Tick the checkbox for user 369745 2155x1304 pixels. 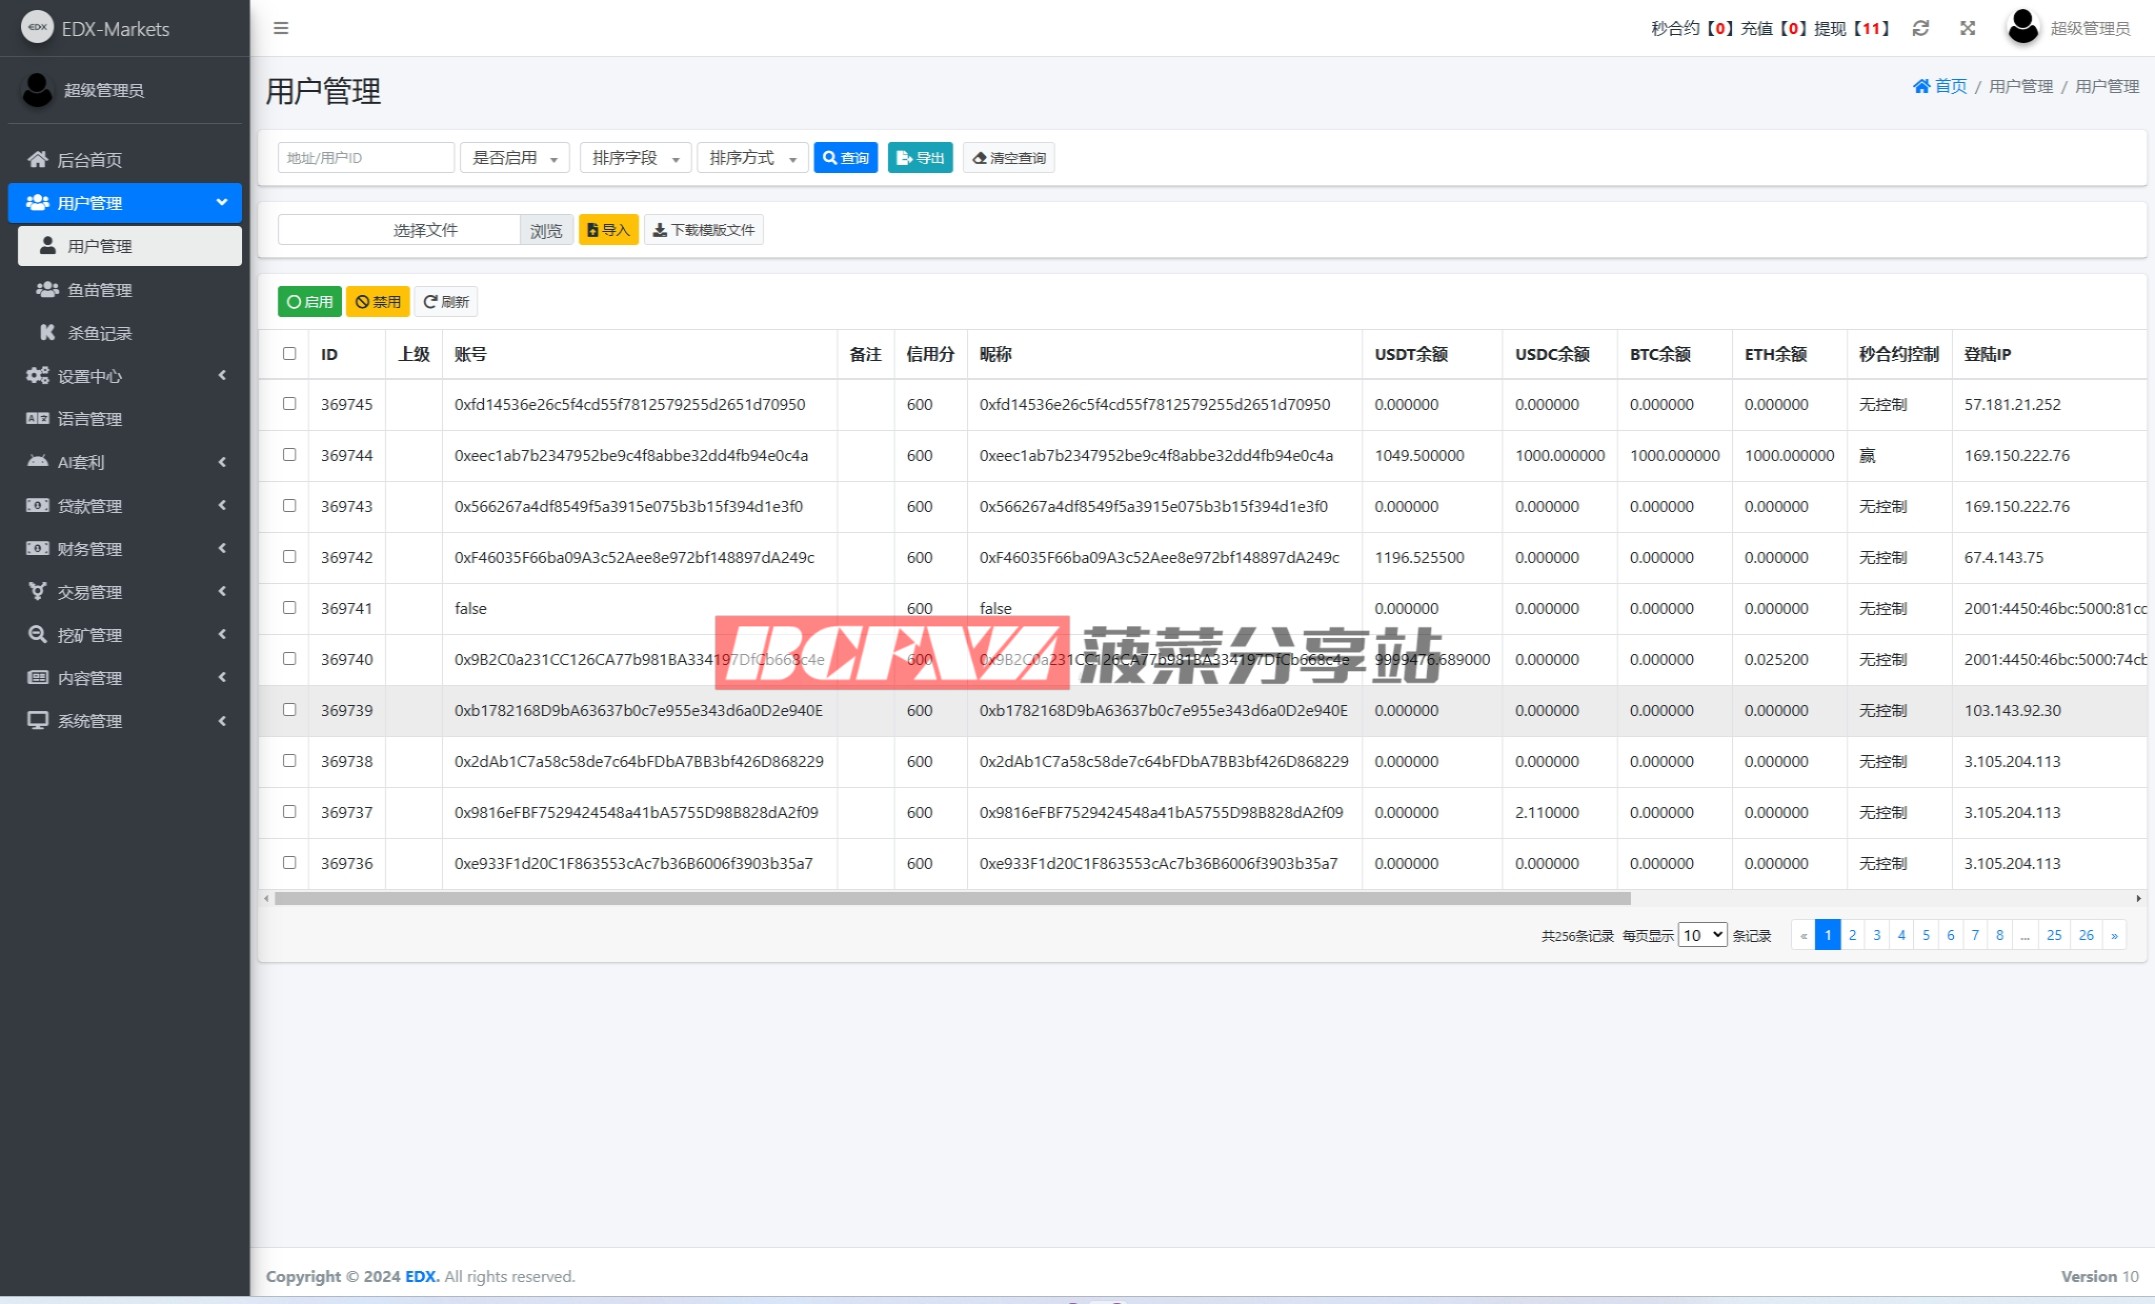pyautogui.click(x=290, y=404)
